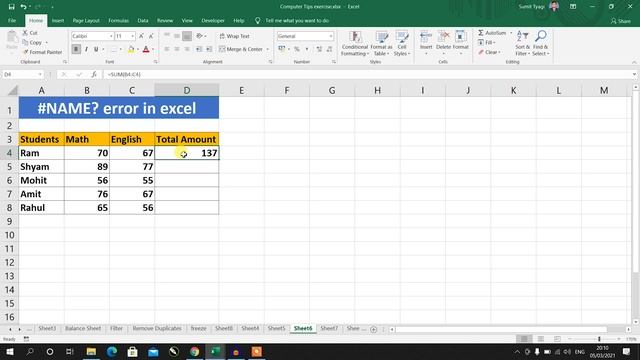Save the workbook from quick access toolbar

11,7
